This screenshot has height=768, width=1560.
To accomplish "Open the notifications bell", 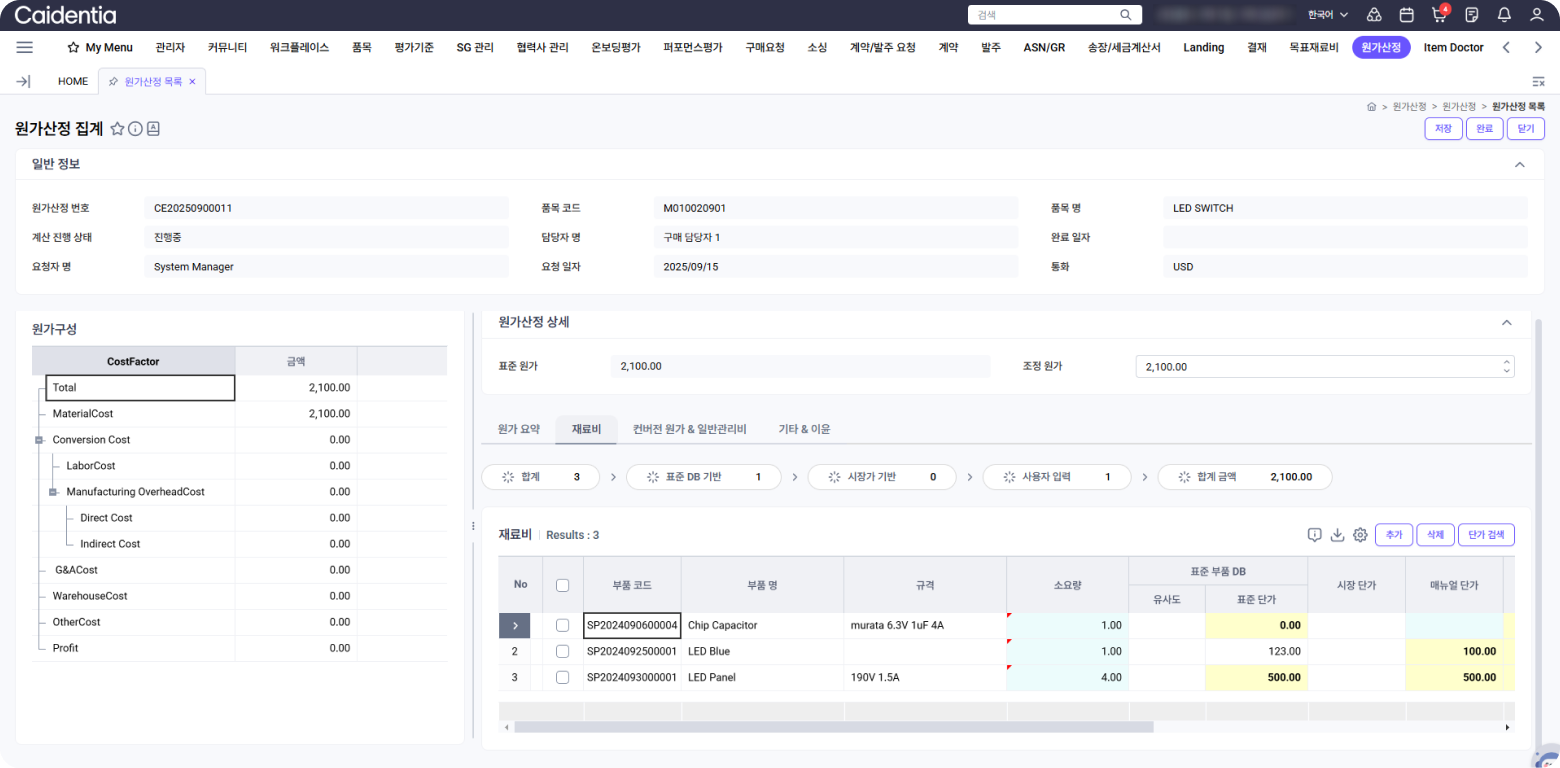I will (x=1504, y=15).
